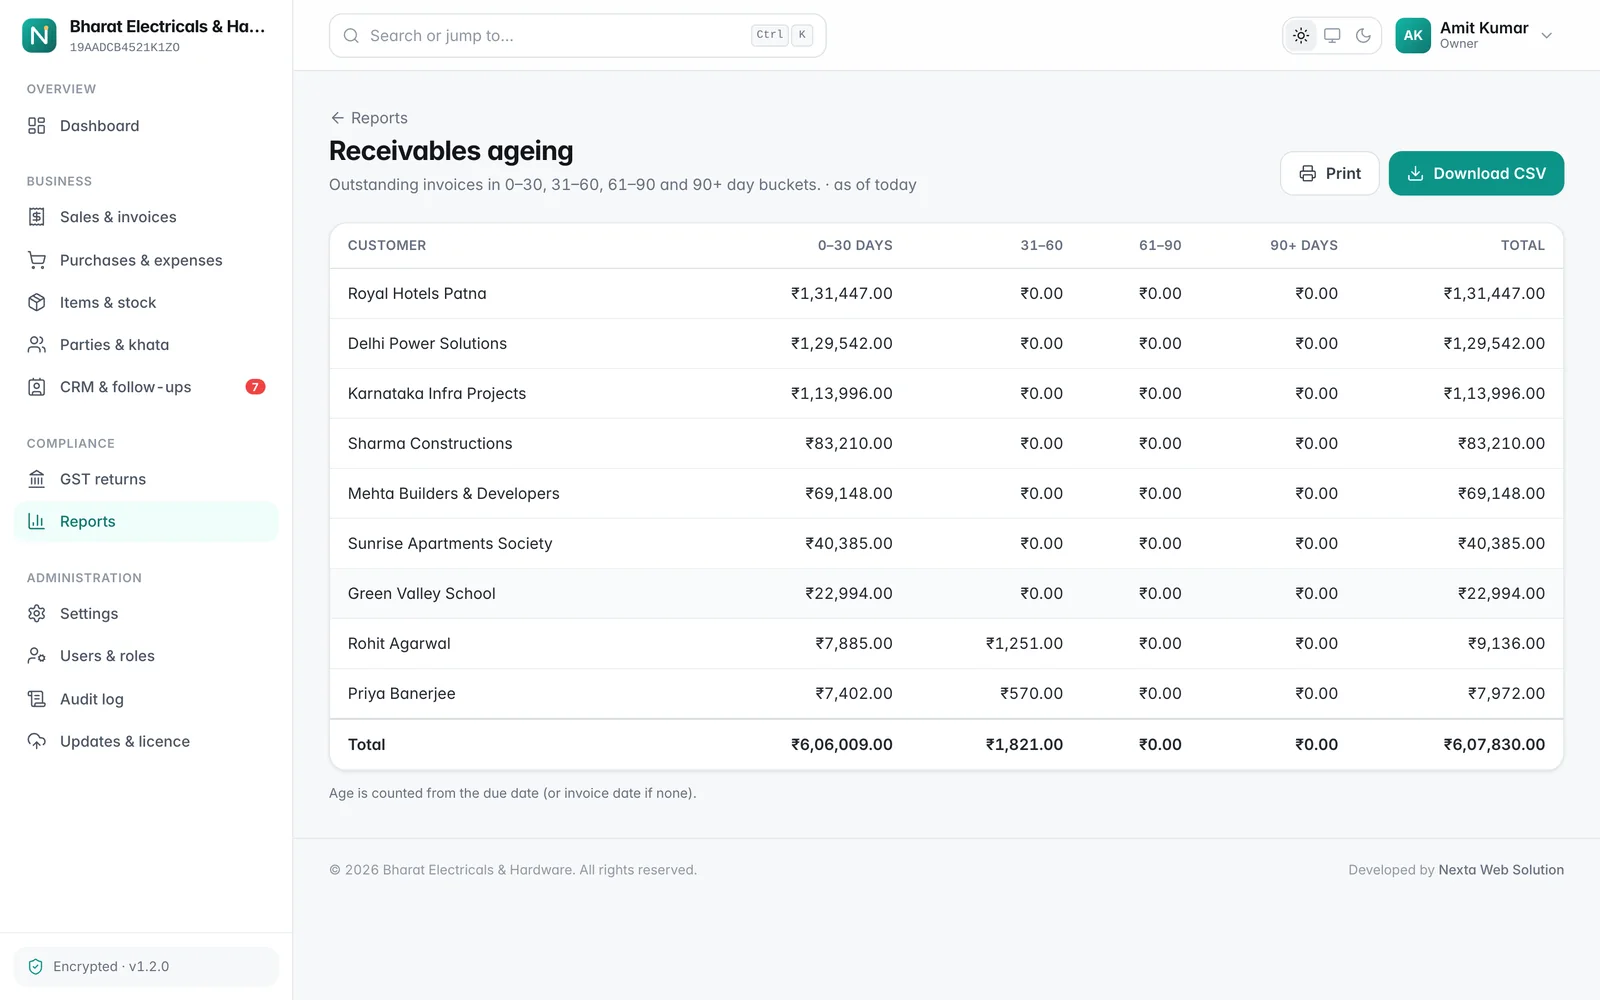Select Delhi Power Solutions customer name
The height and width of the screenshot is (1000, 1600).
(x=427, y=343)
